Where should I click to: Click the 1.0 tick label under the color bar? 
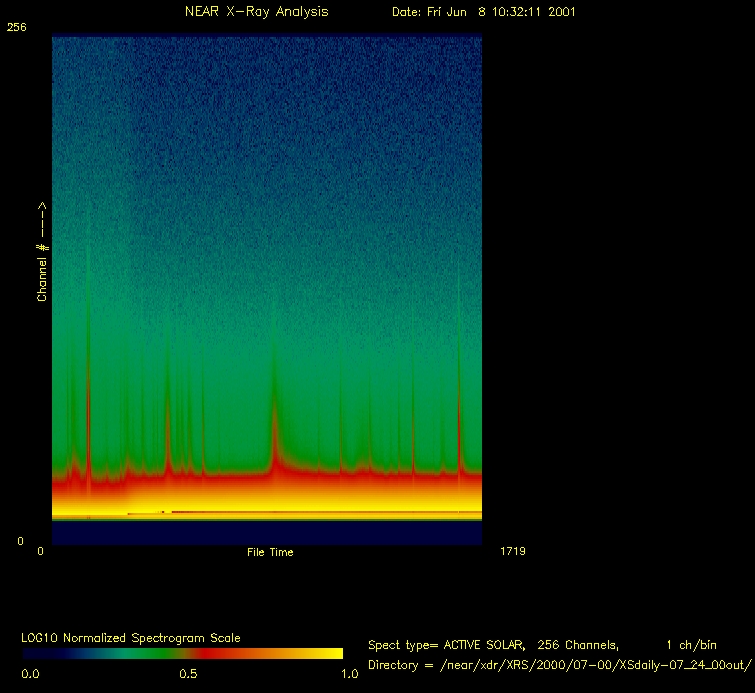click(x=349, y=674)
